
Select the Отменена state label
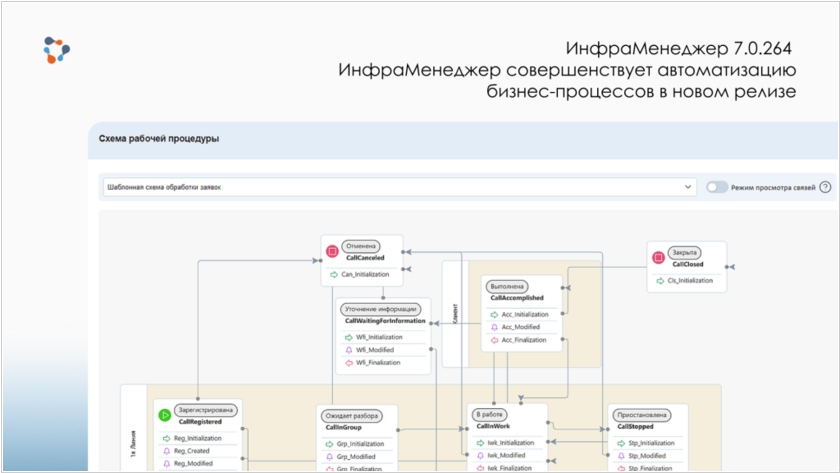[360, 245]
